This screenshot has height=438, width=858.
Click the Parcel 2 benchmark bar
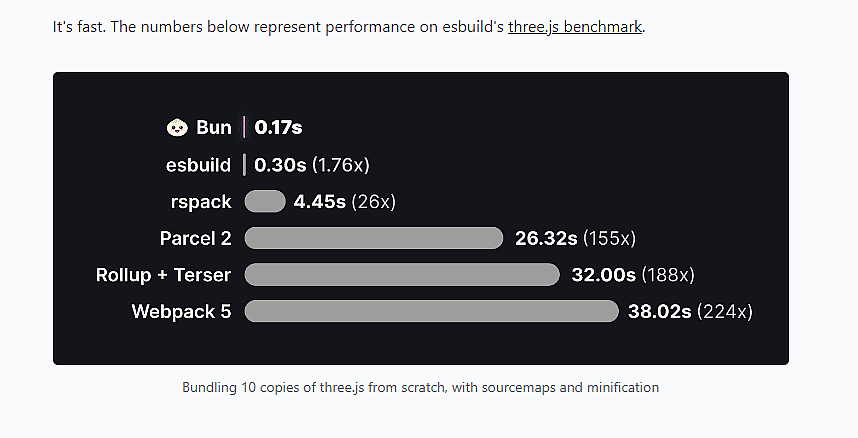(x=374, y=238)
